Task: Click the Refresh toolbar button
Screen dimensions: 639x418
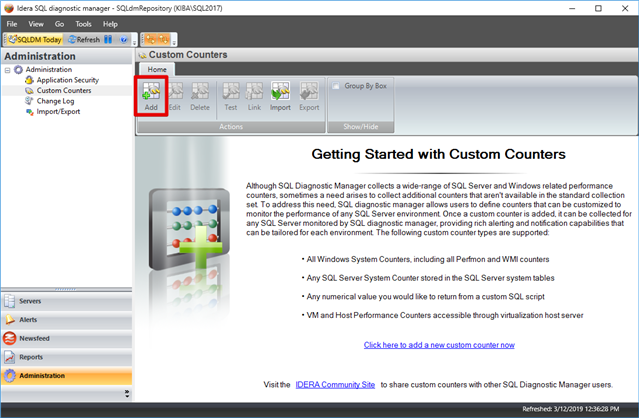Action: pos(84,40)
